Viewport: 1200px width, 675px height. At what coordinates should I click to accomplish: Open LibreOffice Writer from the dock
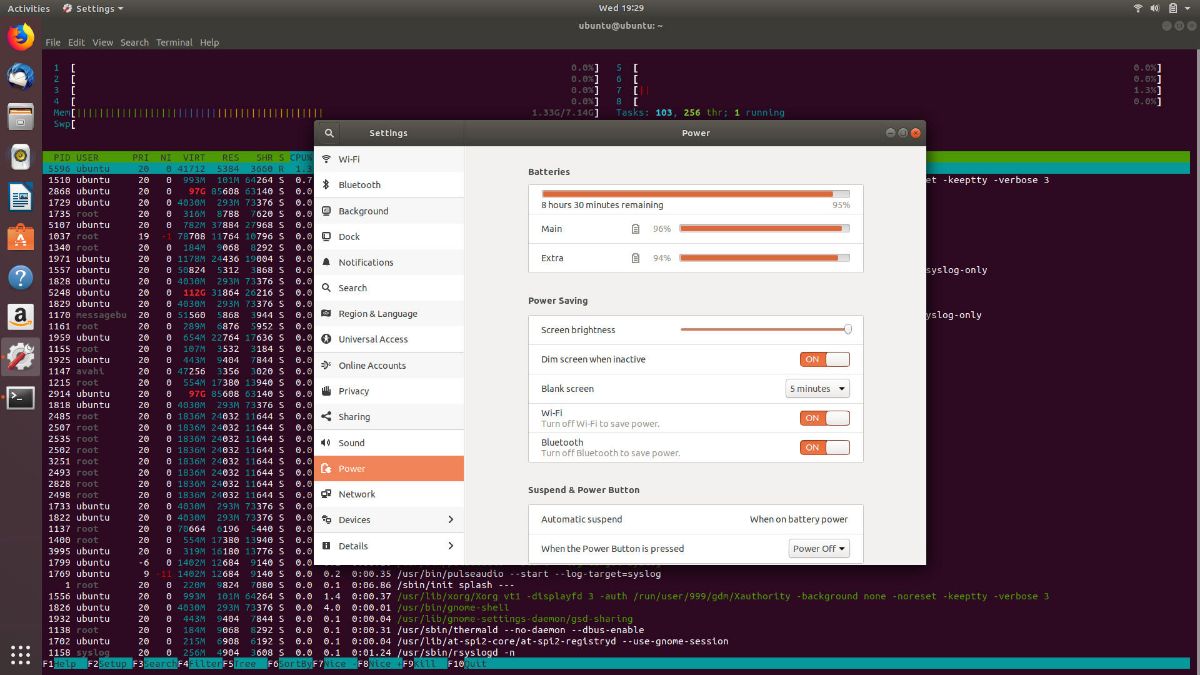20,197
